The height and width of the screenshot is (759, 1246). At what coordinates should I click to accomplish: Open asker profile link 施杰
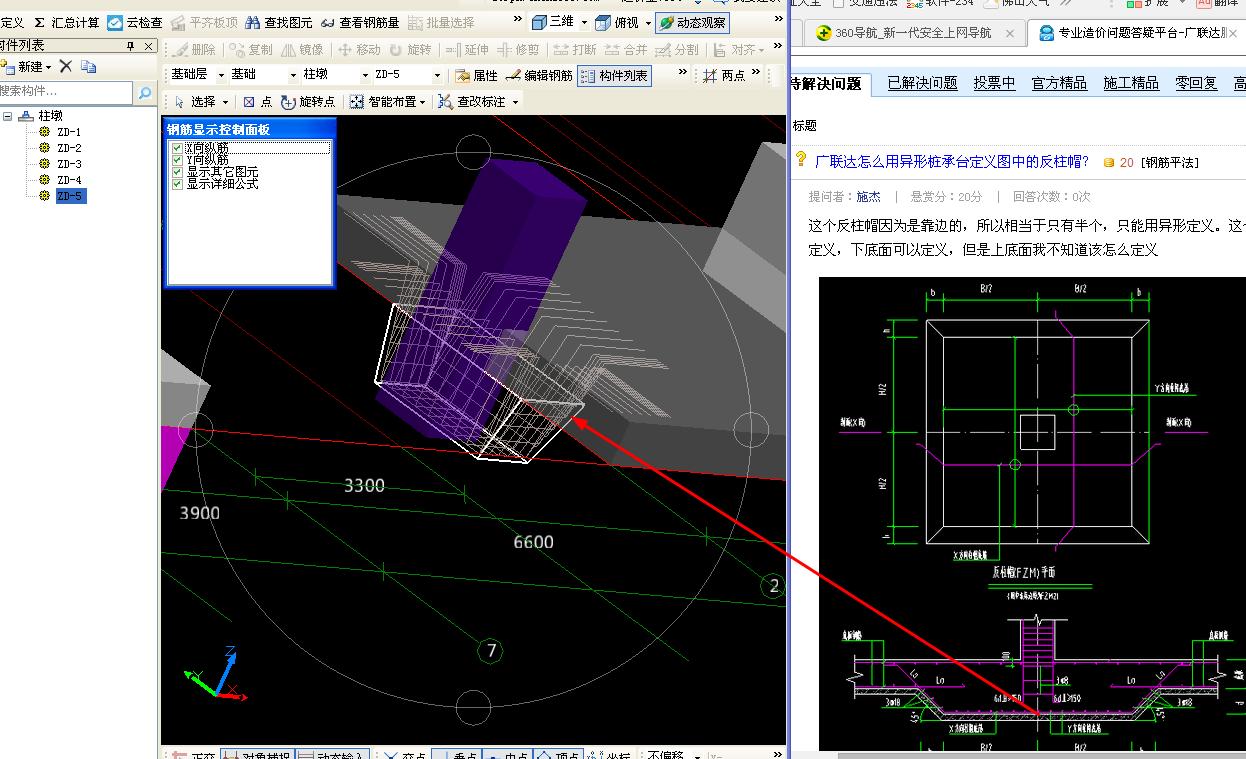point(868,197)
